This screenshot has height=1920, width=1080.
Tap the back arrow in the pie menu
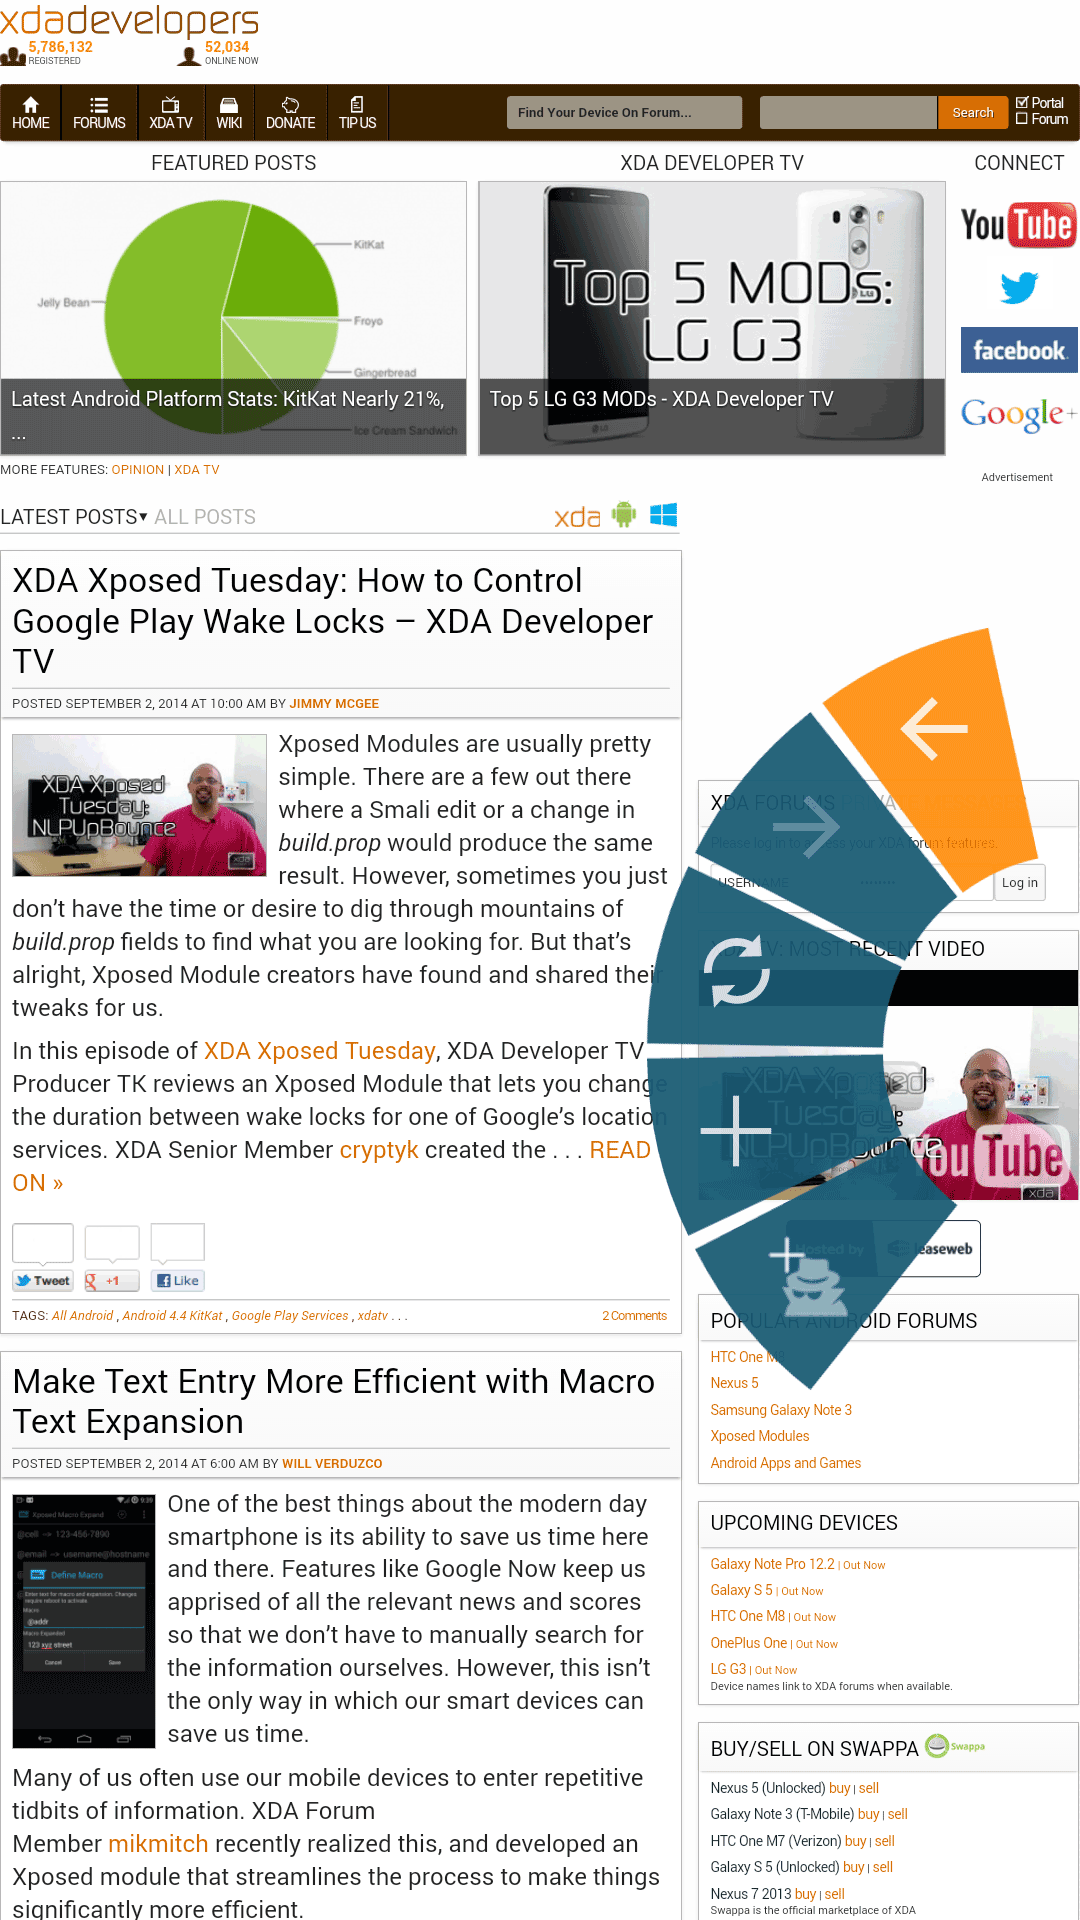click(935, 728)
